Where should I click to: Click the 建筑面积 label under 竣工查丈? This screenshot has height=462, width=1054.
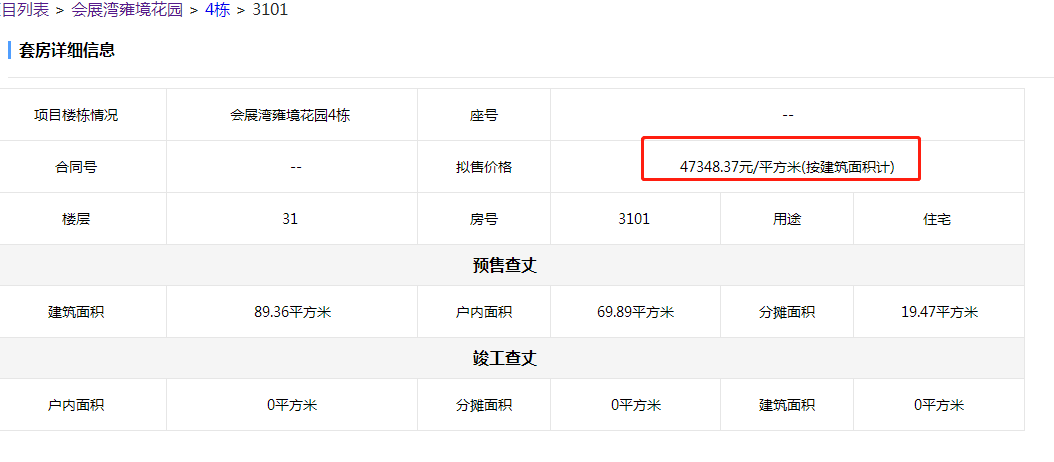coord(786,405)
